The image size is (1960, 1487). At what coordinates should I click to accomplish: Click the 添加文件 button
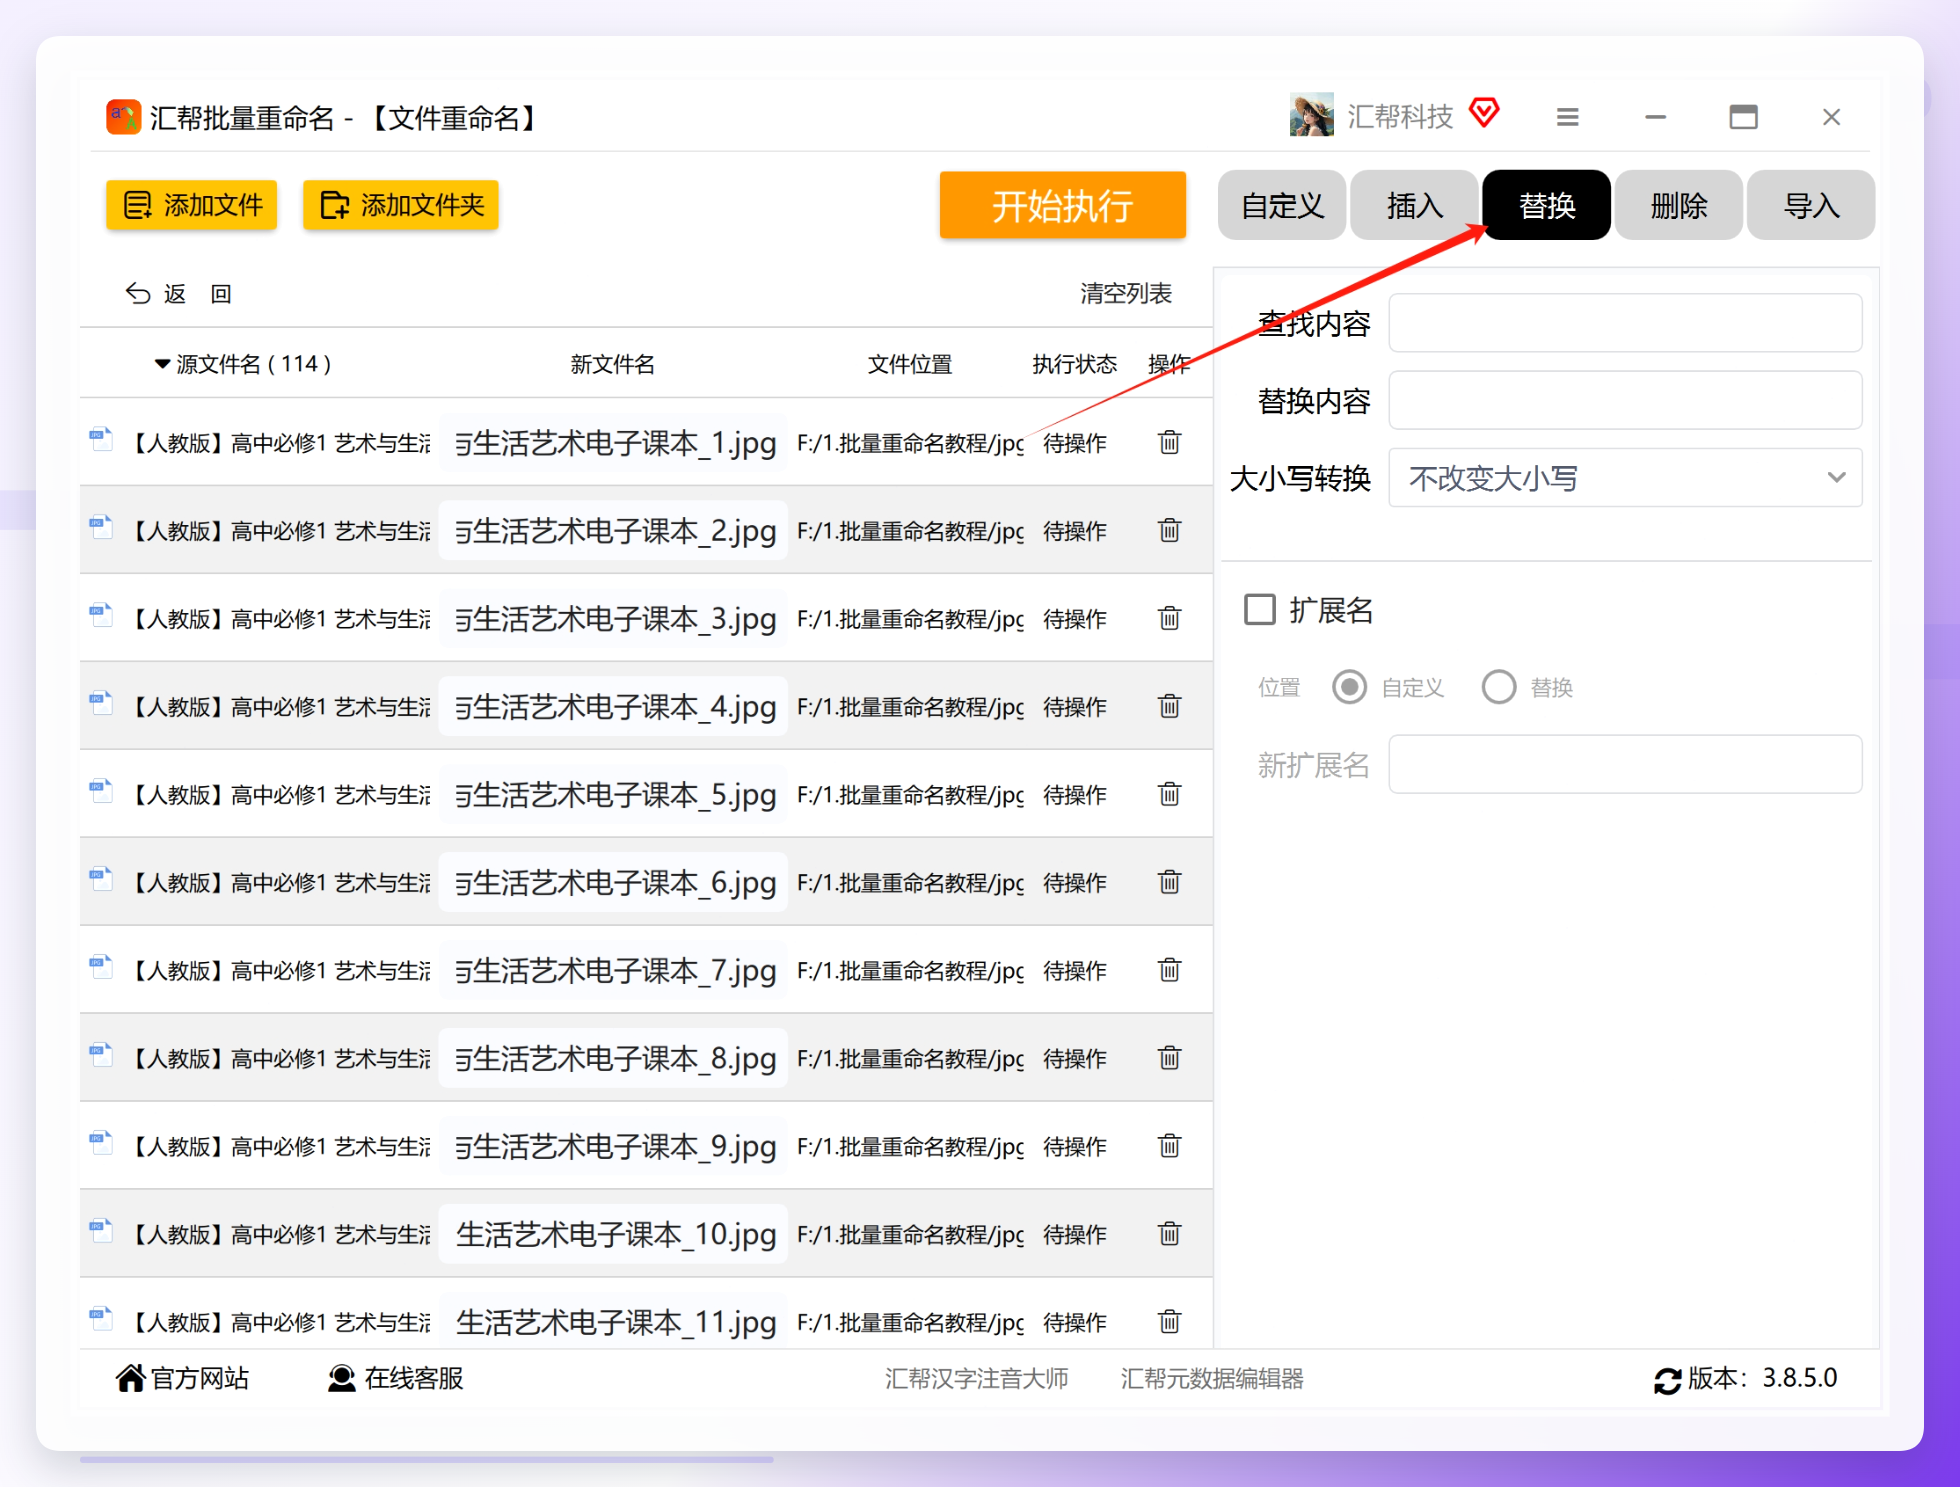pyautogui.click(x=192, y=205)
